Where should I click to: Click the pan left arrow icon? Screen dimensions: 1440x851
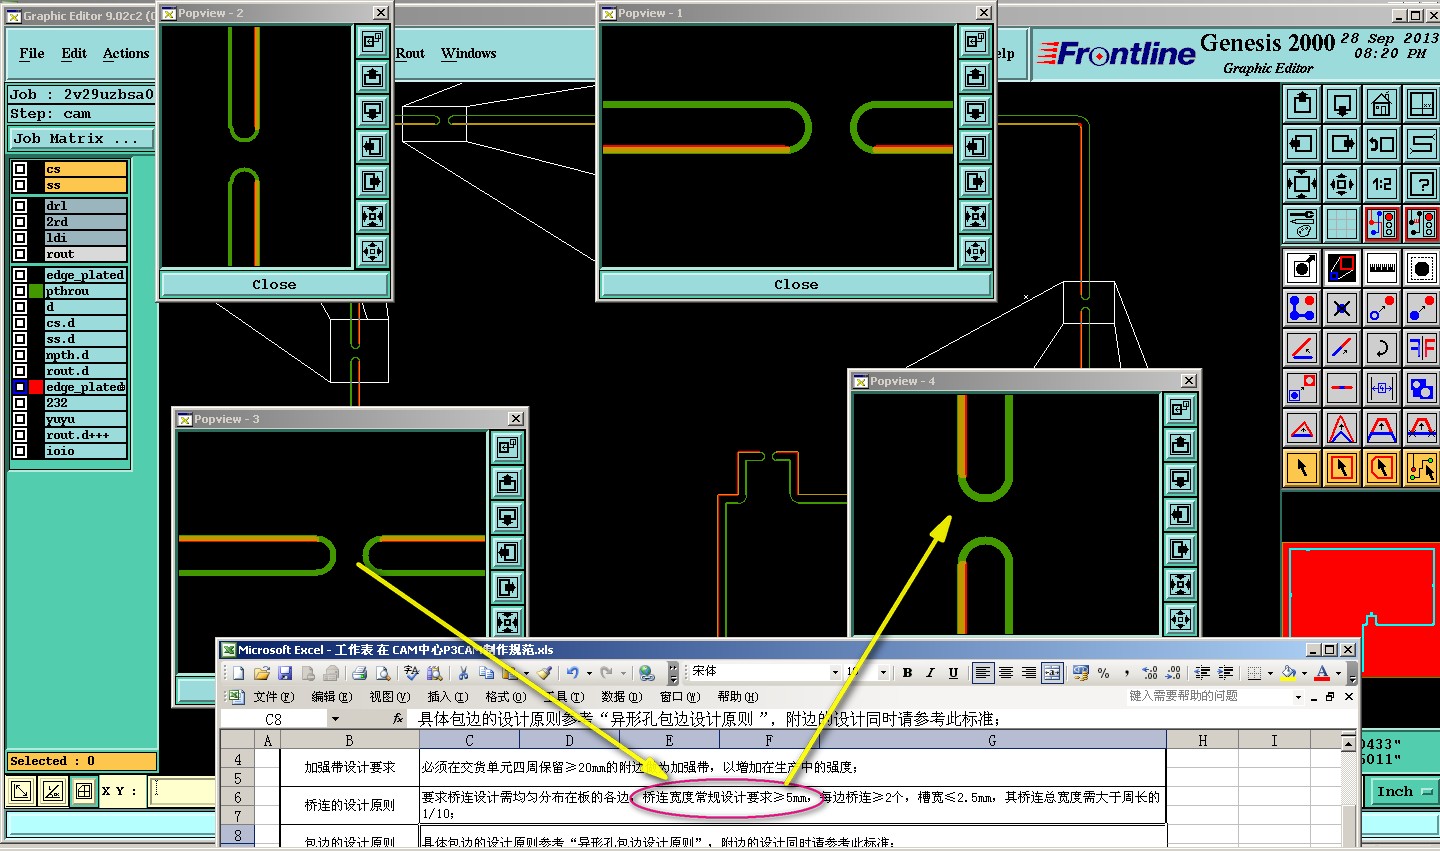click(1302, 144)
